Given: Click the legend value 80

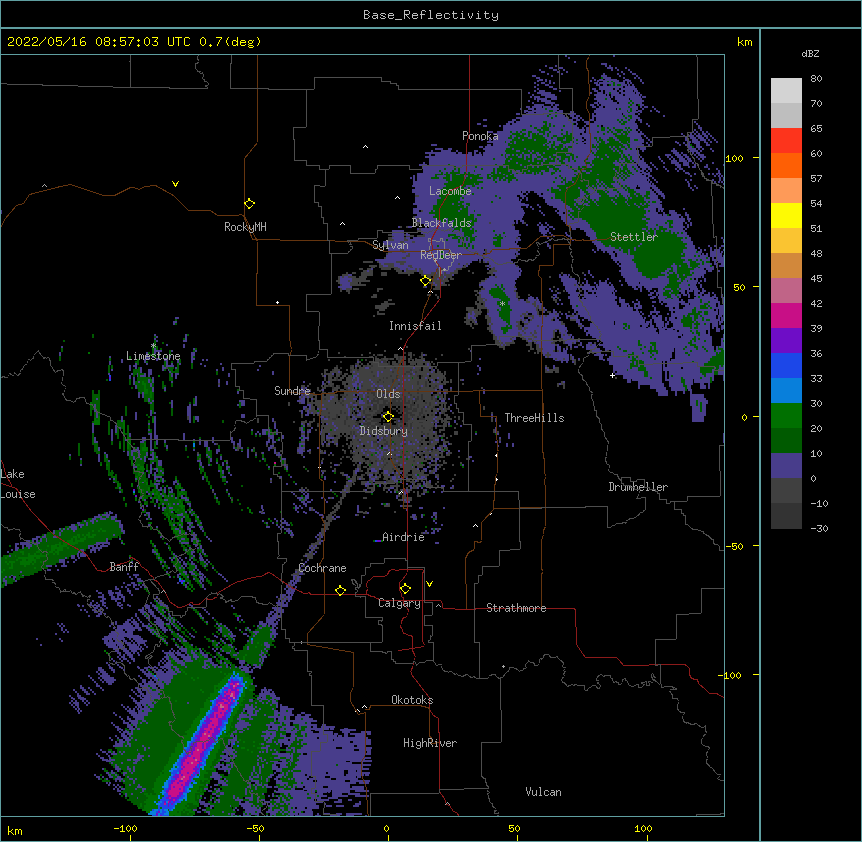Looking at the screenshot, I should tap(816, 79).
